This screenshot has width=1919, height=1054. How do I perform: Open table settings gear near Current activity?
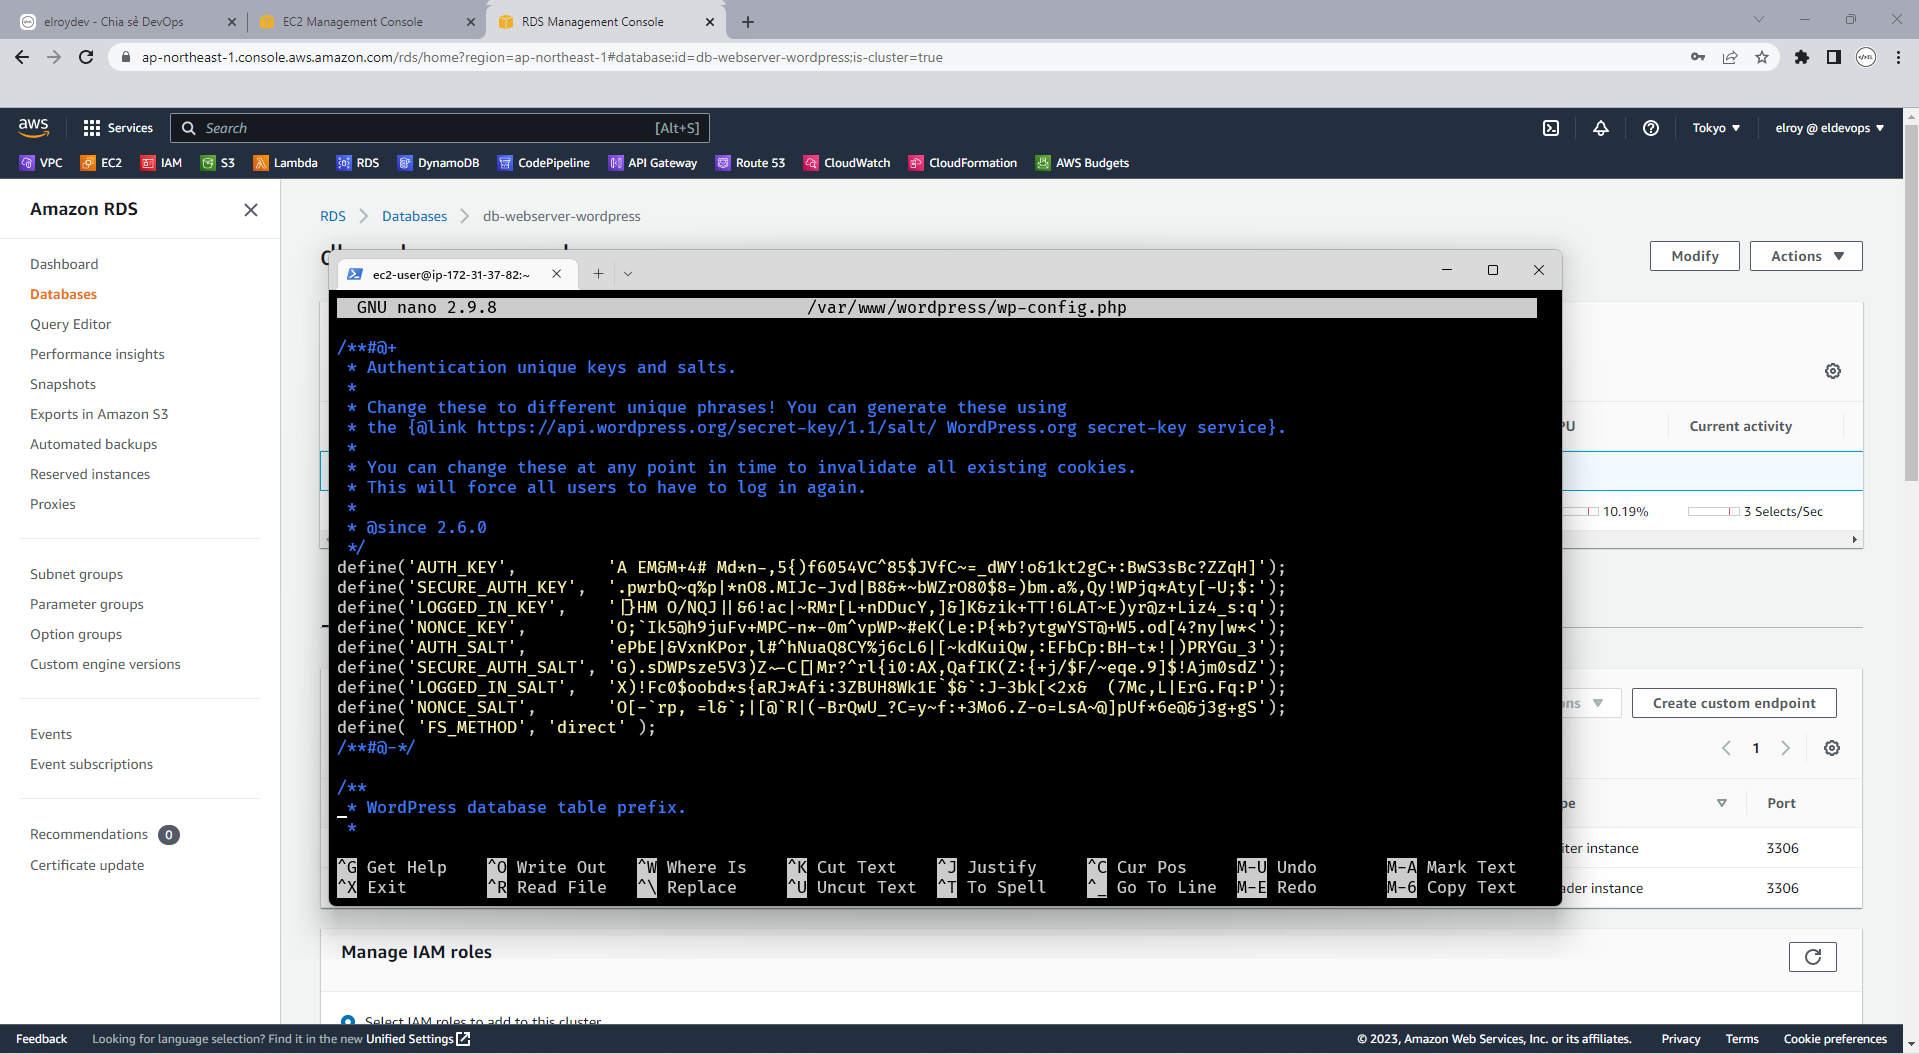click(x=1833, y=371)
